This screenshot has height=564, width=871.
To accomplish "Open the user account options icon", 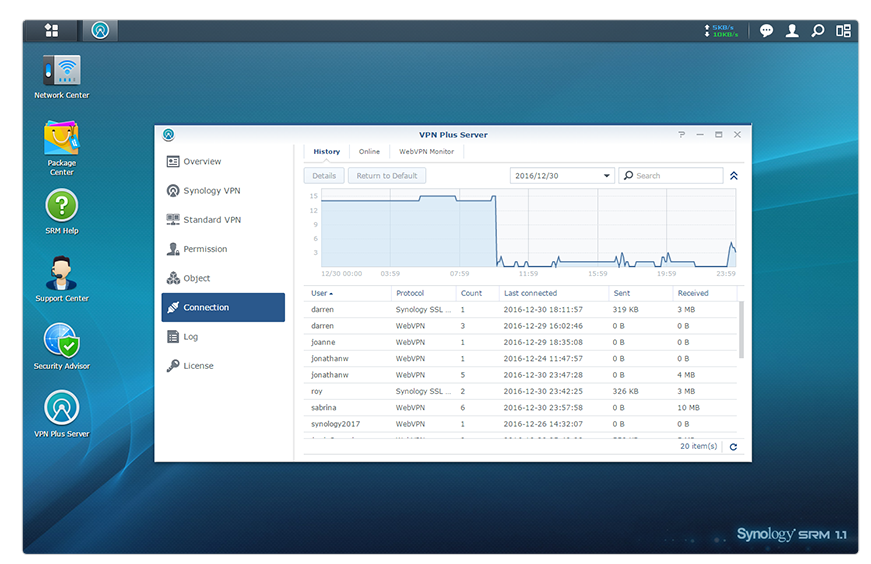I will tap(792, 31).
